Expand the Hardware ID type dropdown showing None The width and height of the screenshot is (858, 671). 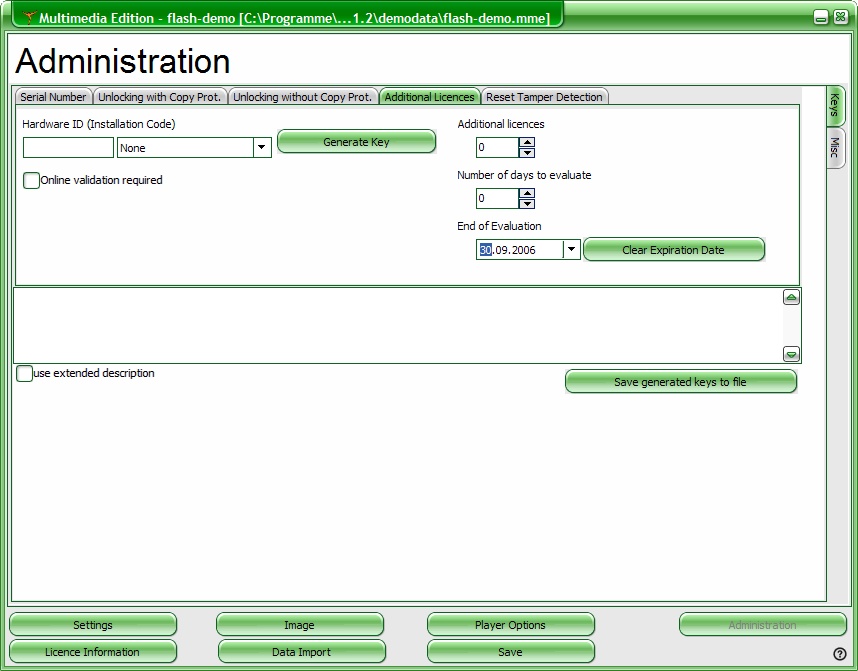tap(262, 148)
